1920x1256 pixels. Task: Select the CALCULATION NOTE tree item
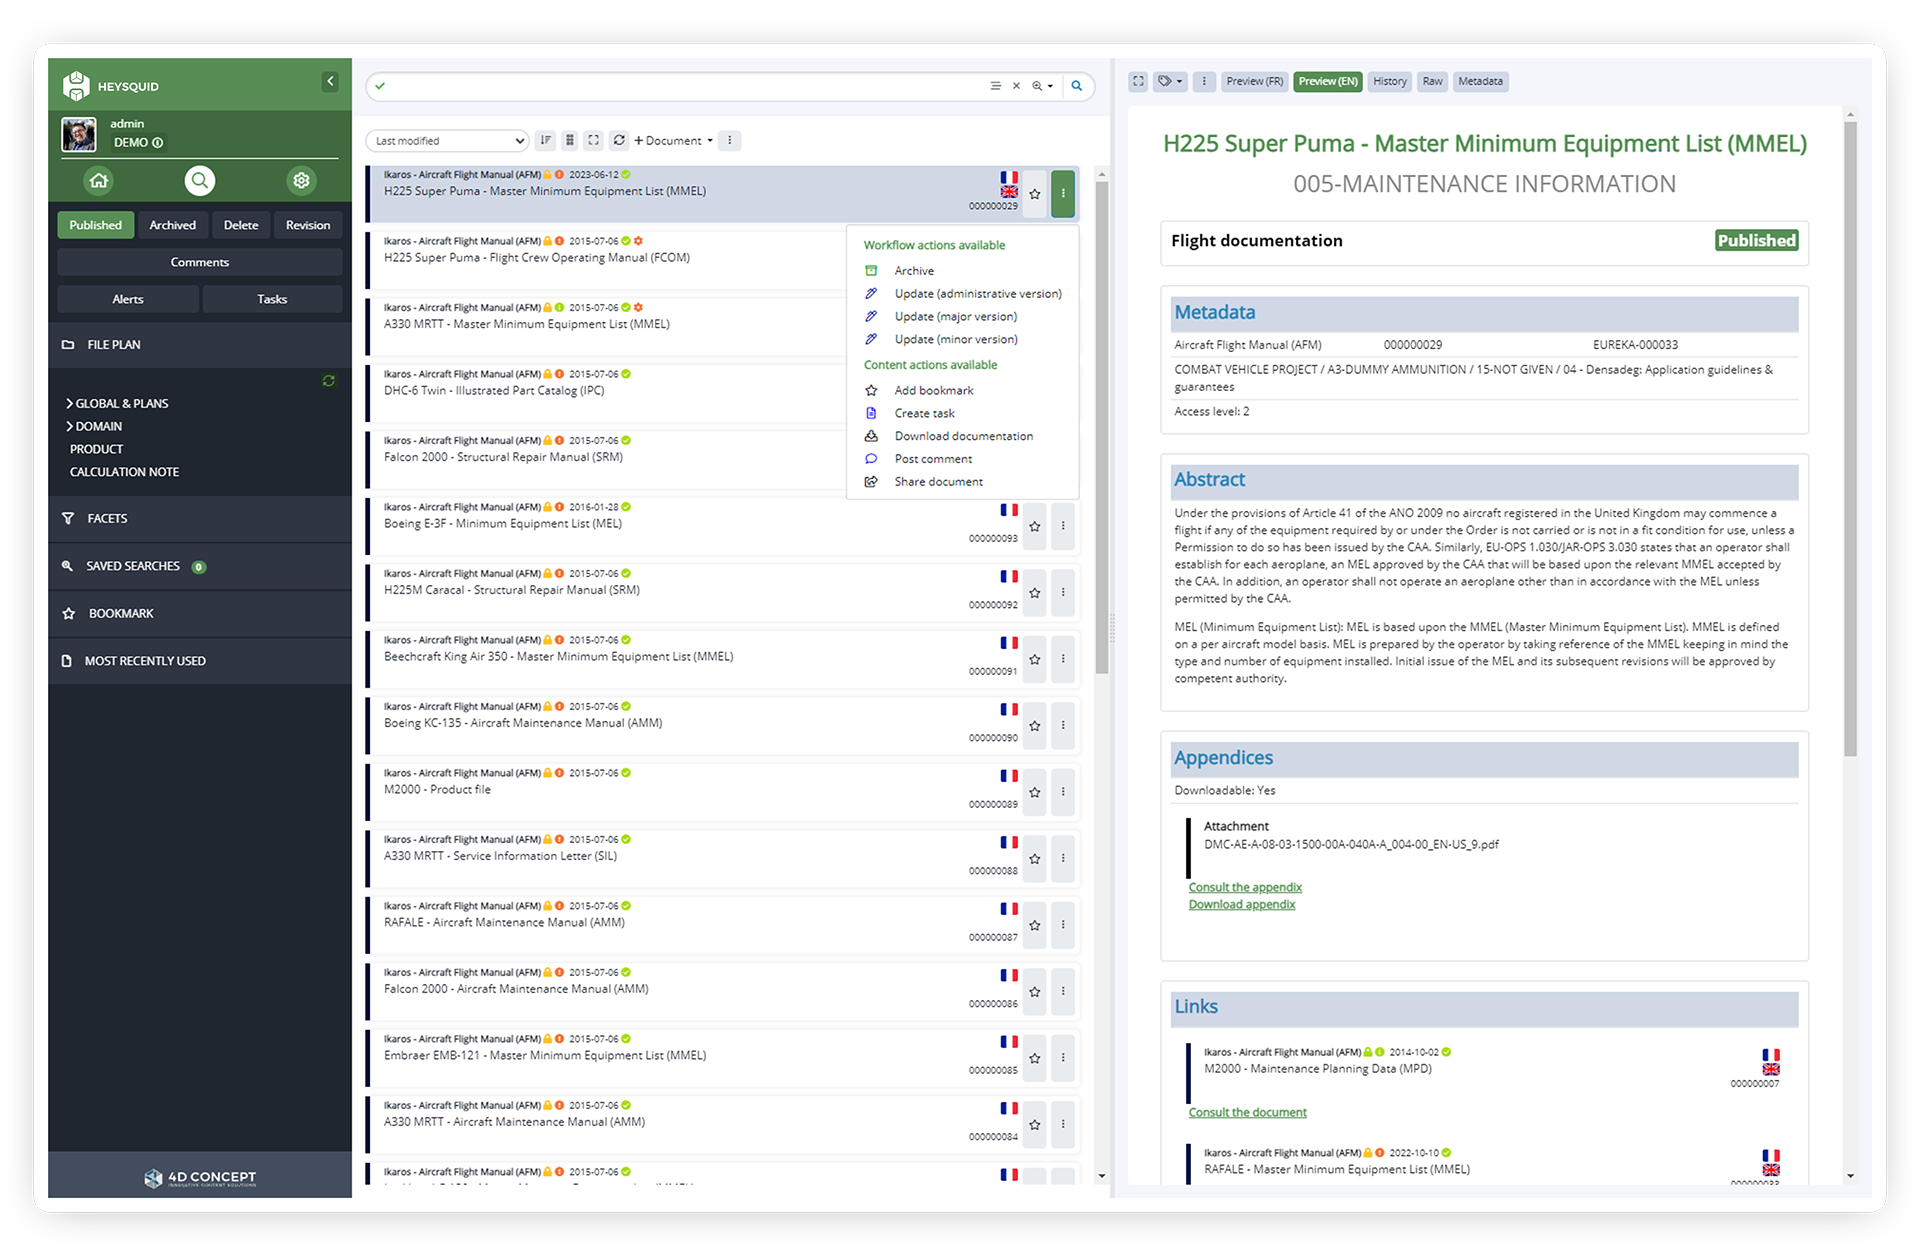click(124, 473)
